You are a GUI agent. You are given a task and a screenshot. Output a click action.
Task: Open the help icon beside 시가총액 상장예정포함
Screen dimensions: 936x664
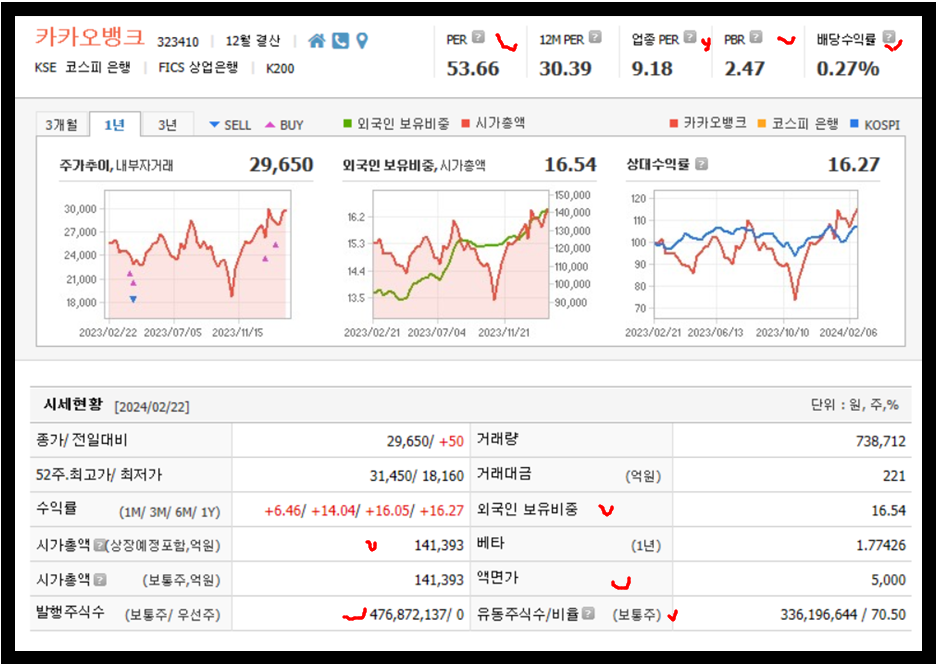pyautogui.click(x=99, y=545)
